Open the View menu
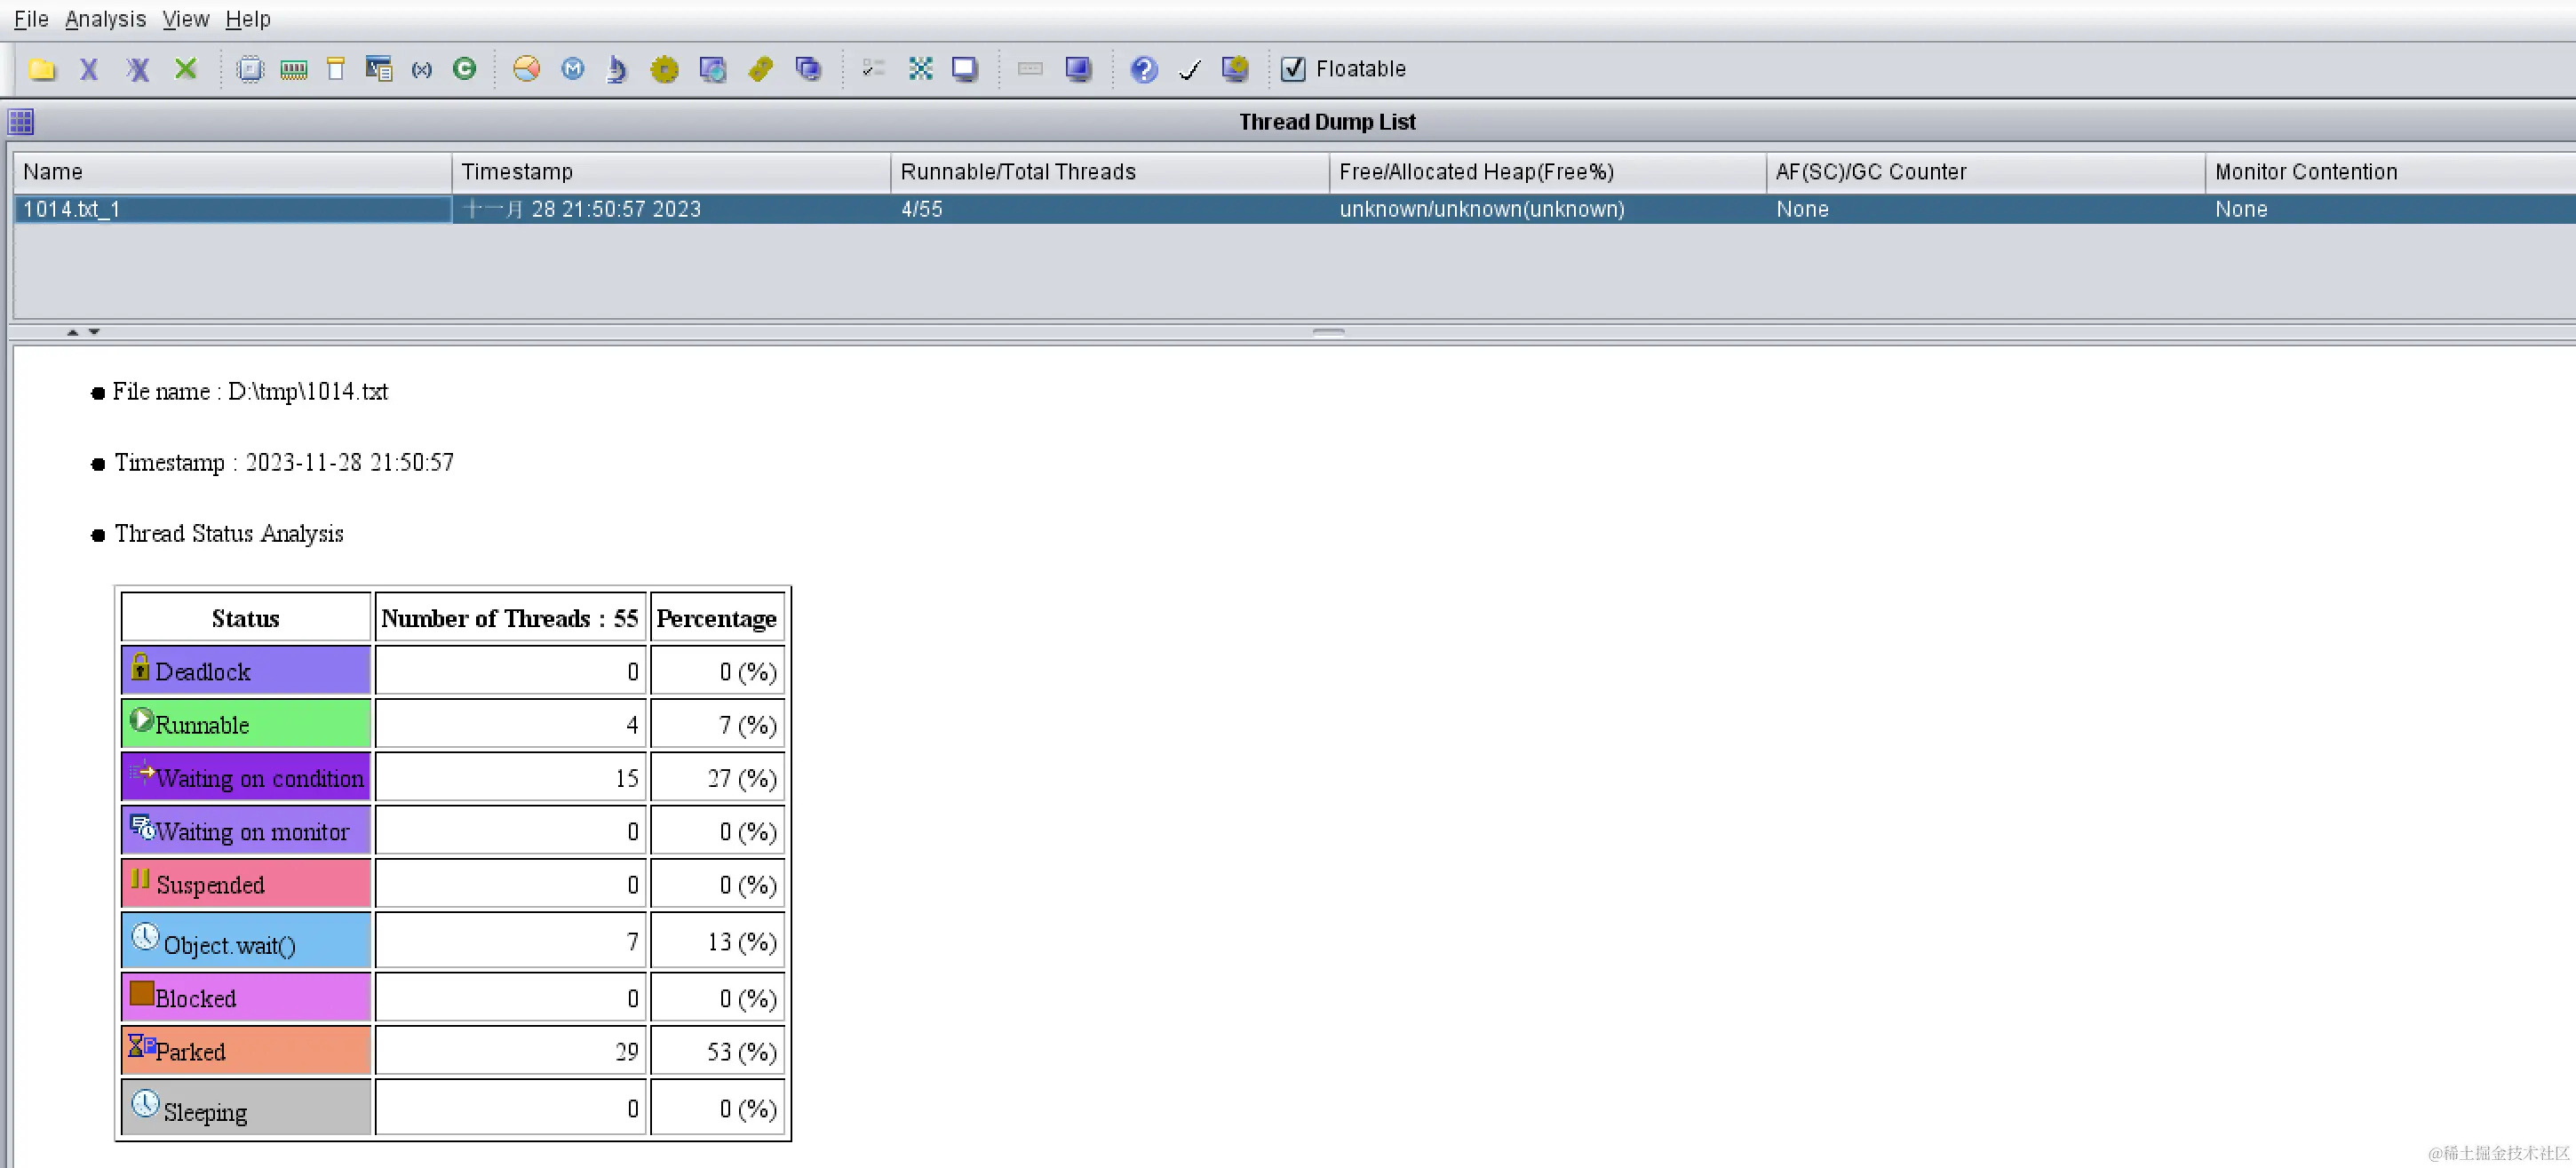The height and width of the screenshot is (1168, 2576). pyautogui.click(x=185, y=19)
